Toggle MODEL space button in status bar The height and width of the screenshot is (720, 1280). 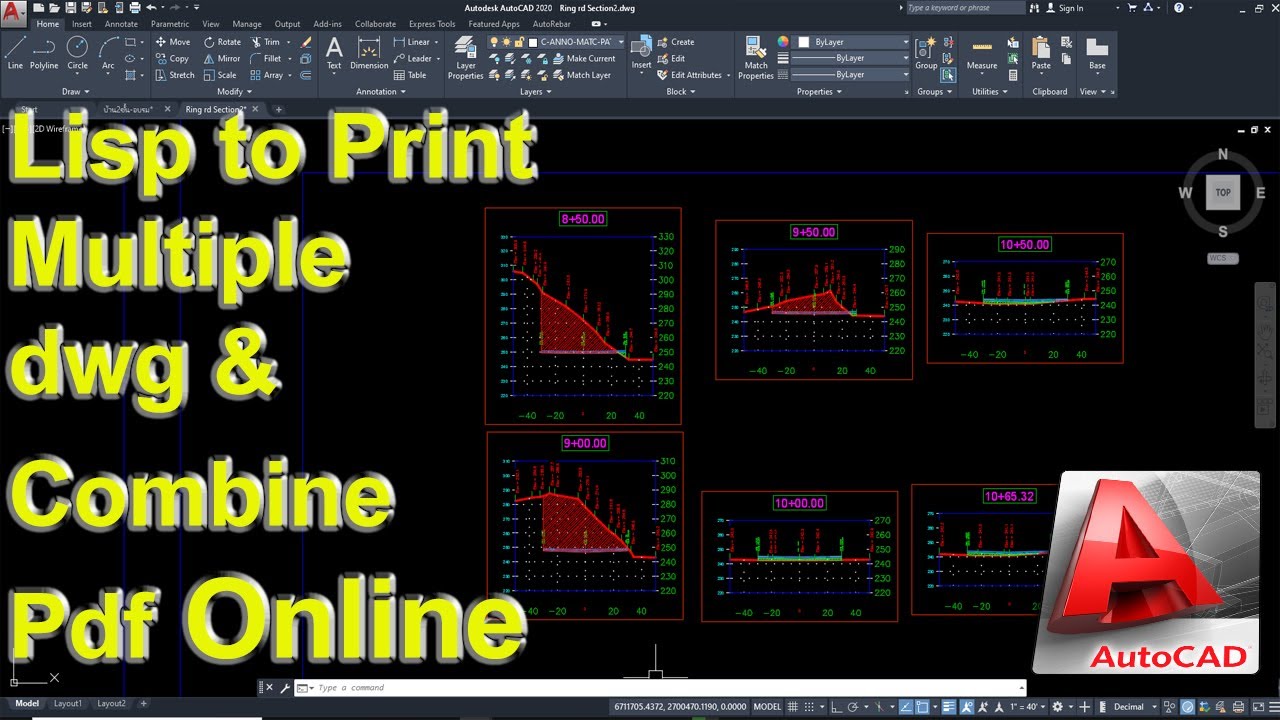coord(767,707)
